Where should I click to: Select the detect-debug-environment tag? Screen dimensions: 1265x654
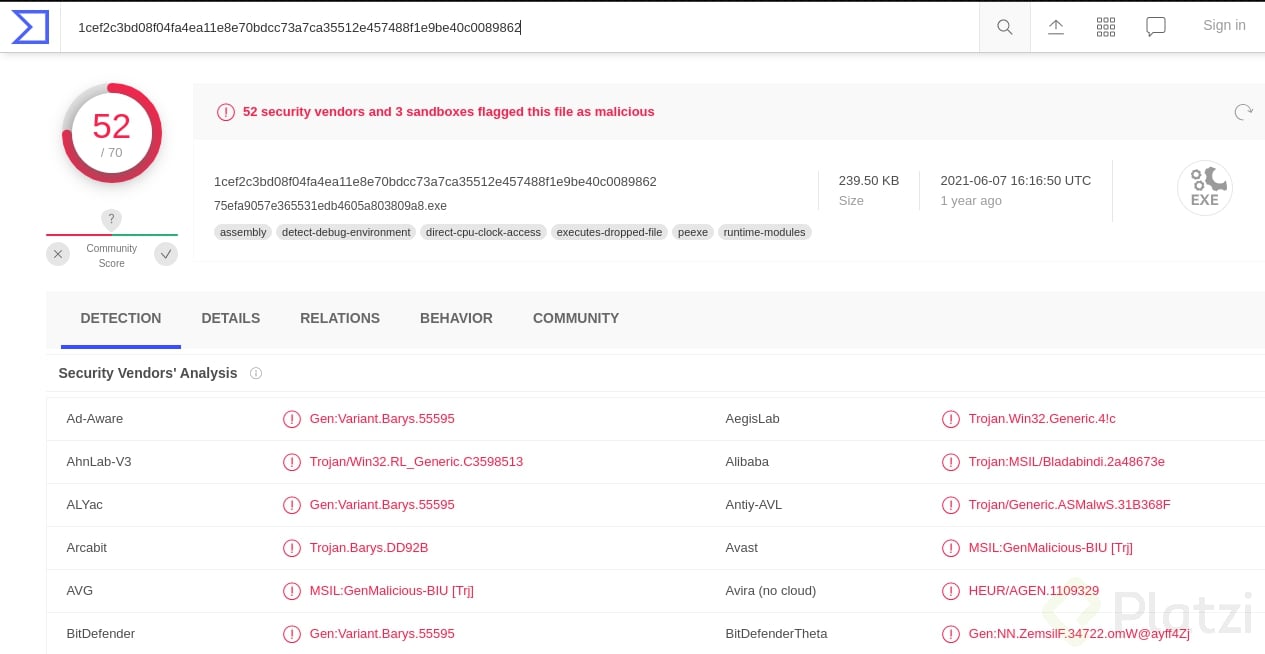coord(346,232)
